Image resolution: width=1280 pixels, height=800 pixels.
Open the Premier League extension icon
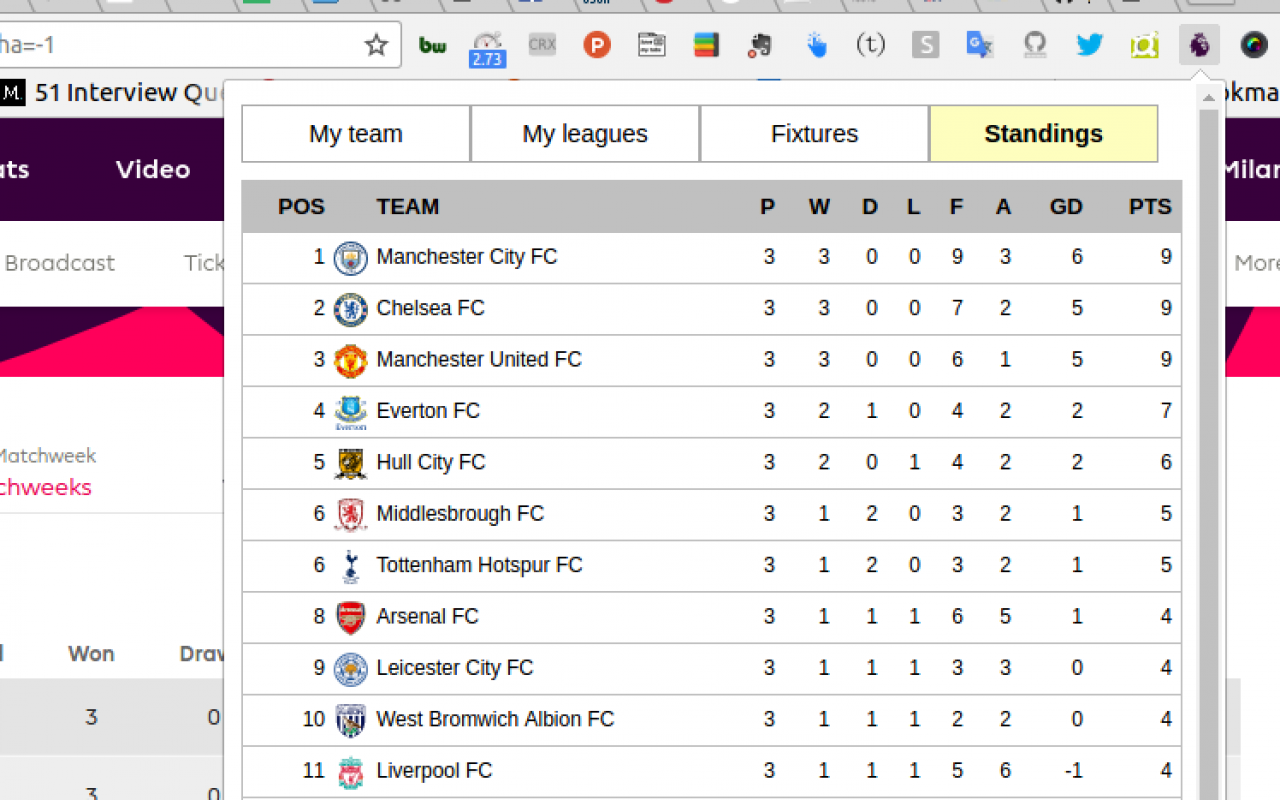[1199, 44]
